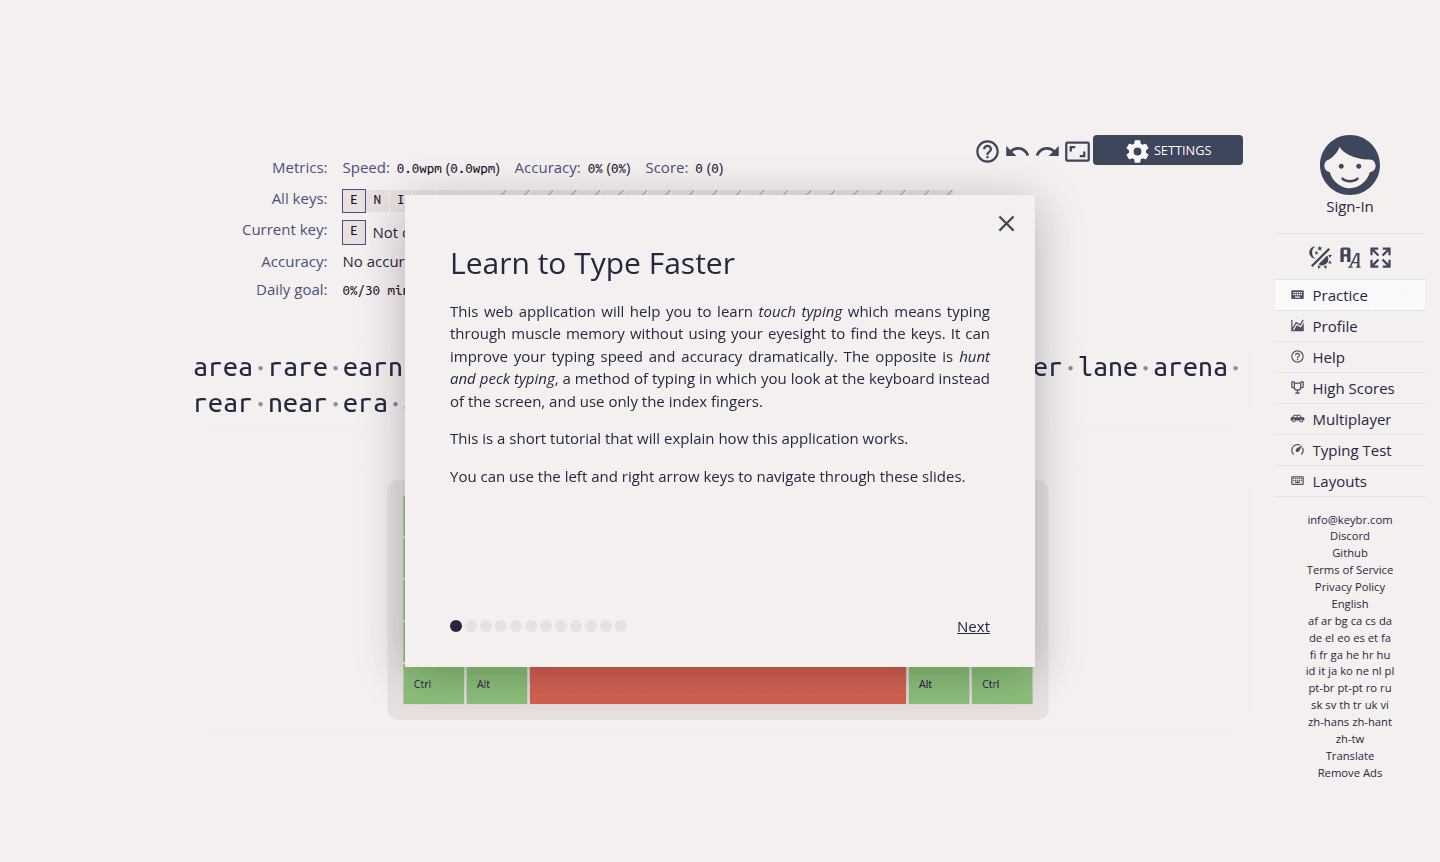Open the help circle icon in top toolbar

click(987, 151)
